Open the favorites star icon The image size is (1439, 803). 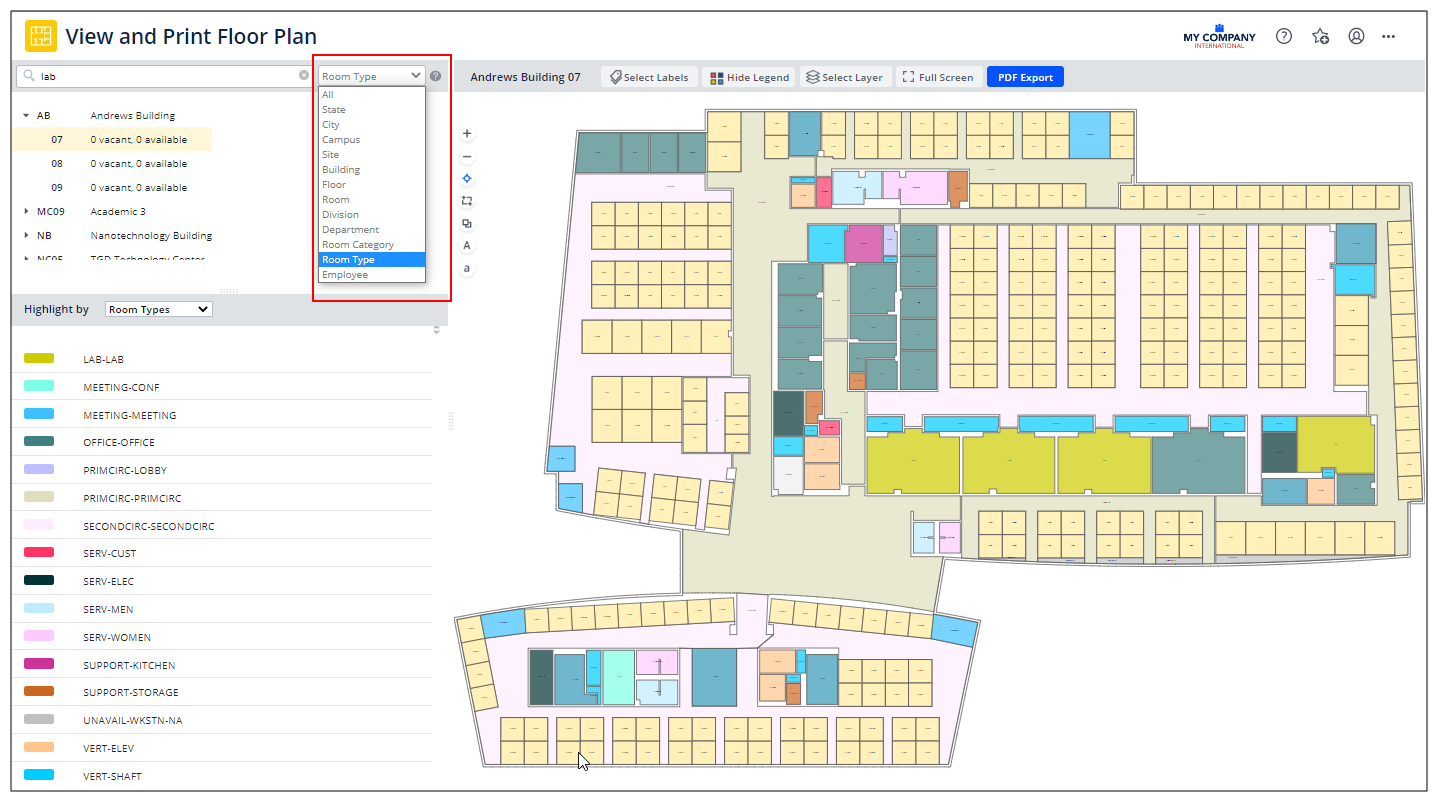[1320, 36]
